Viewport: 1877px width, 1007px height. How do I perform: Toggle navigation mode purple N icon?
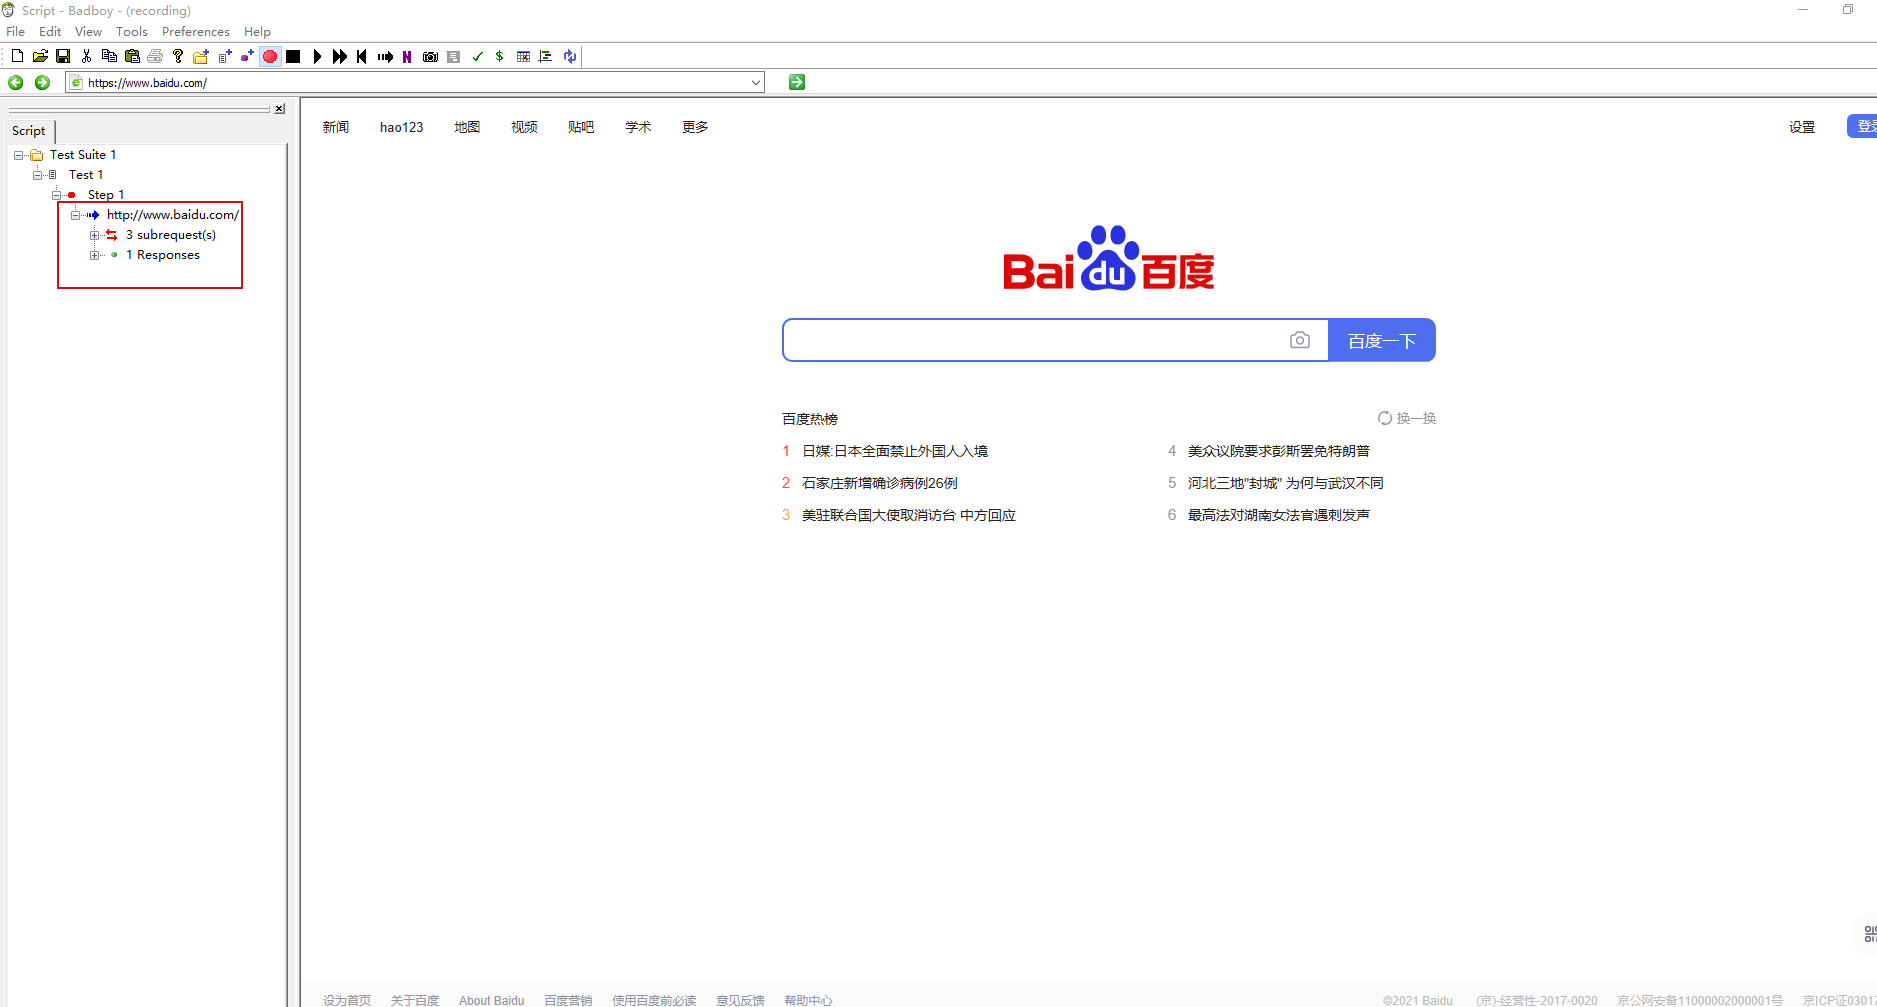pos(407,56)
